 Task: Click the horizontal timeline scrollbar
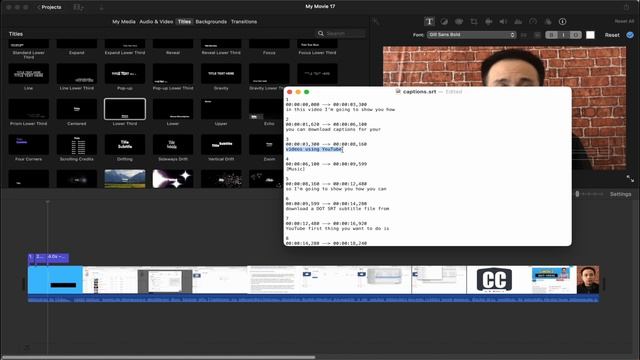[x=158, y=358]
